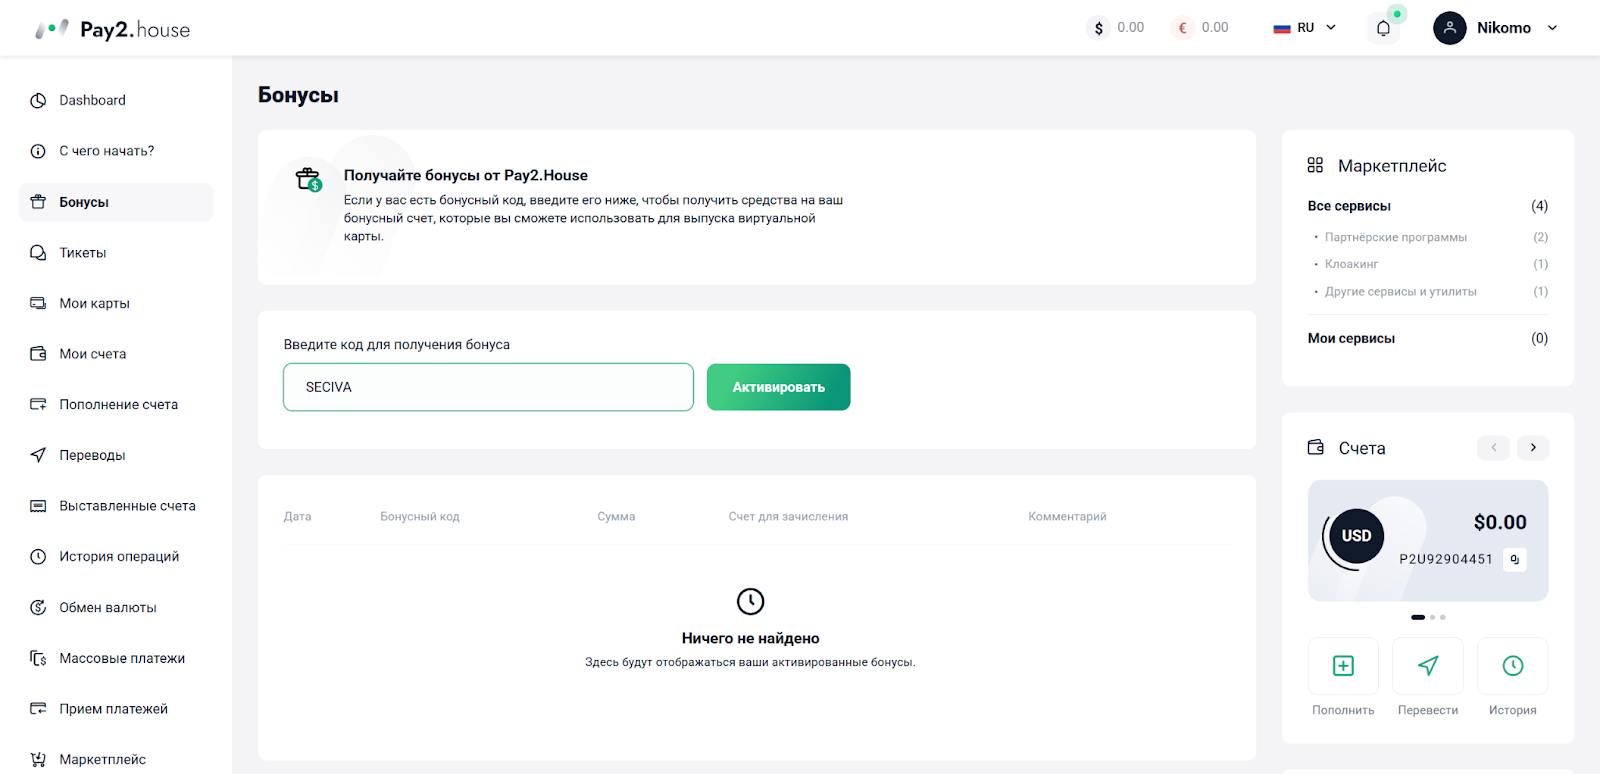Click the Дата column header
Viewport: 1600px width, 774px height.
297,517
